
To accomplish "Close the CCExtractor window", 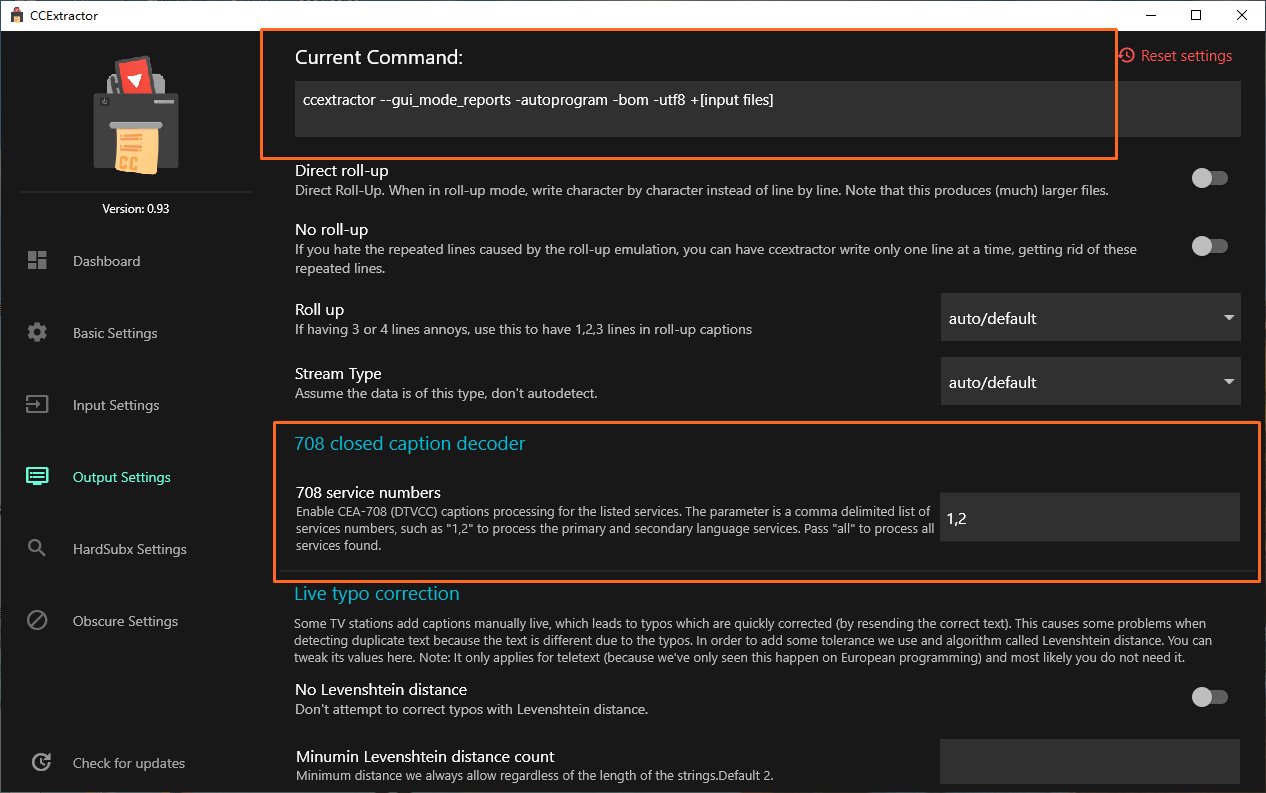I will coord(1242,15).
